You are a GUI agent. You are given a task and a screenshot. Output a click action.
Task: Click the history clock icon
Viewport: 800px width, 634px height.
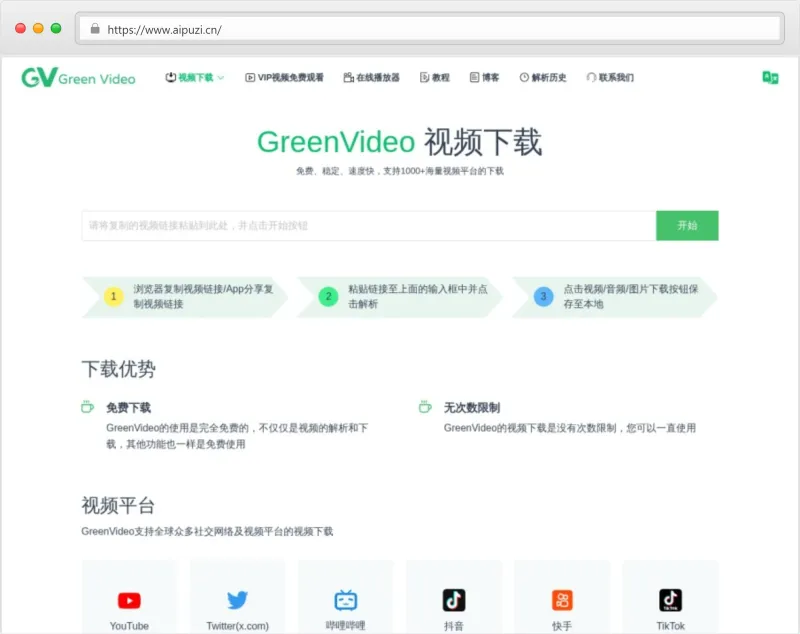(524, 78)
